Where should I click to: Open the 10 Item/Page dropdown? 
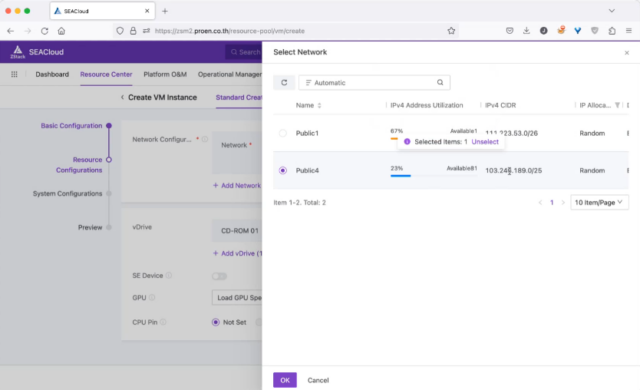coord(599,202)
